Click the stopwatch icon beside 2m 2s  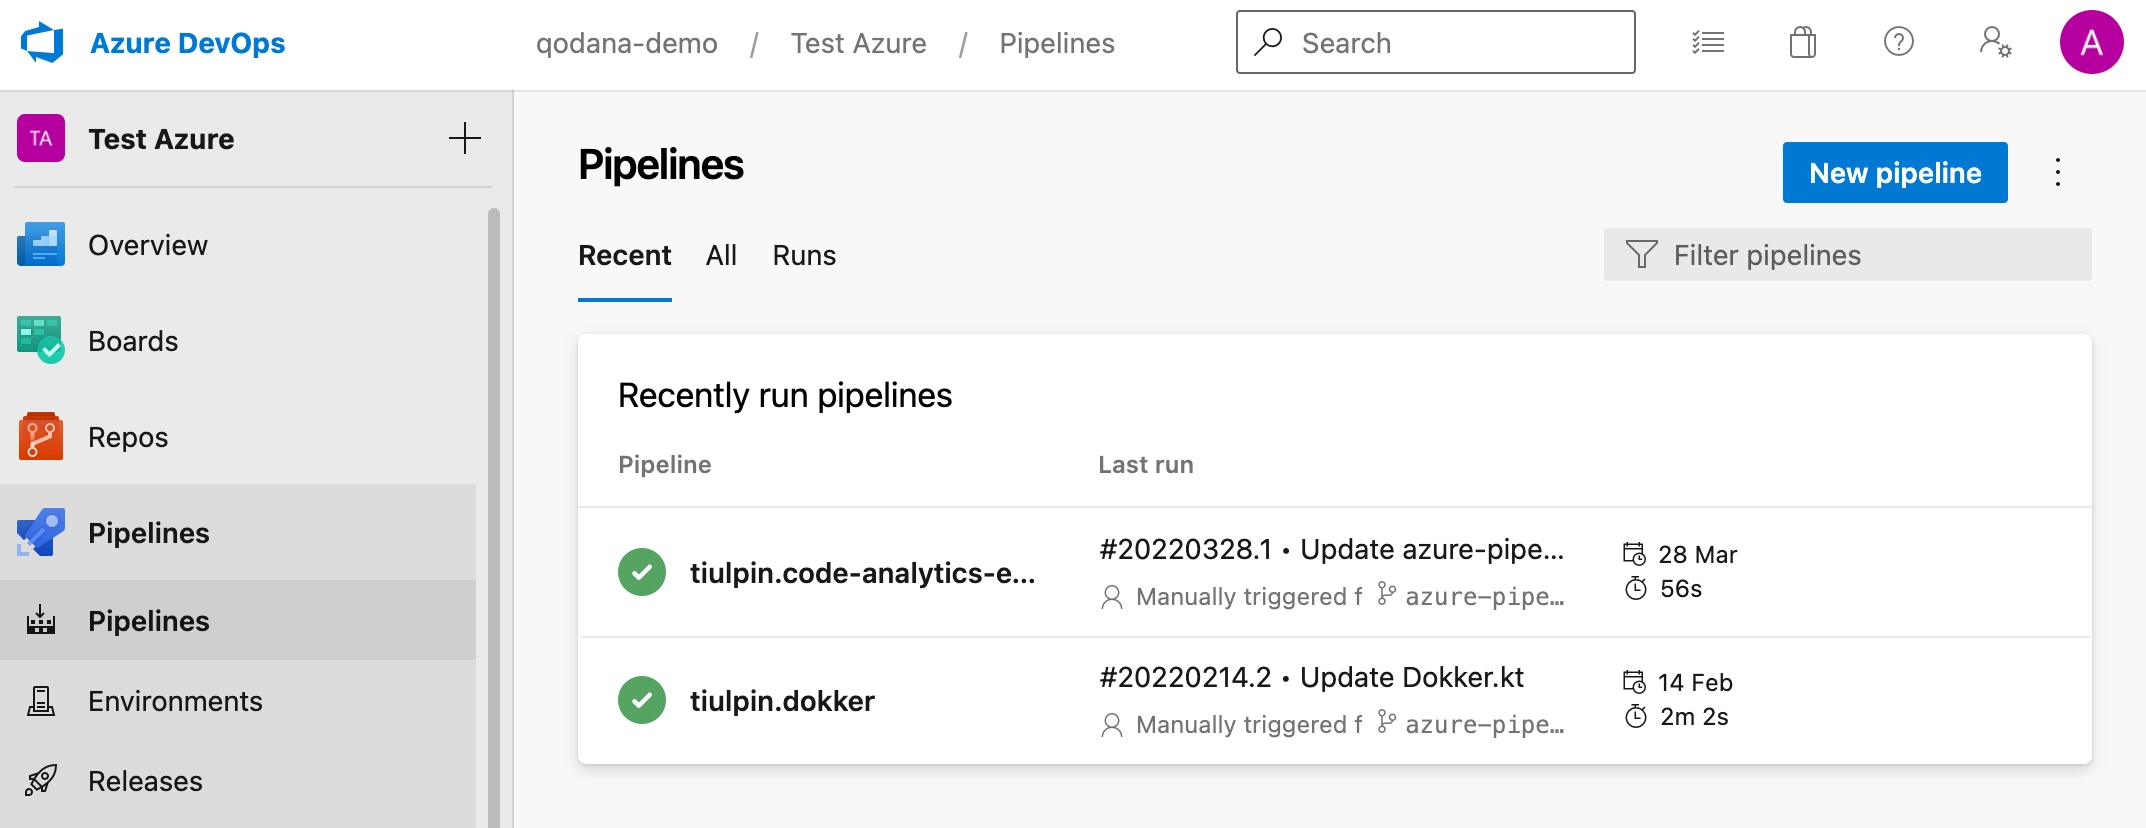(x=1635, y=716)
